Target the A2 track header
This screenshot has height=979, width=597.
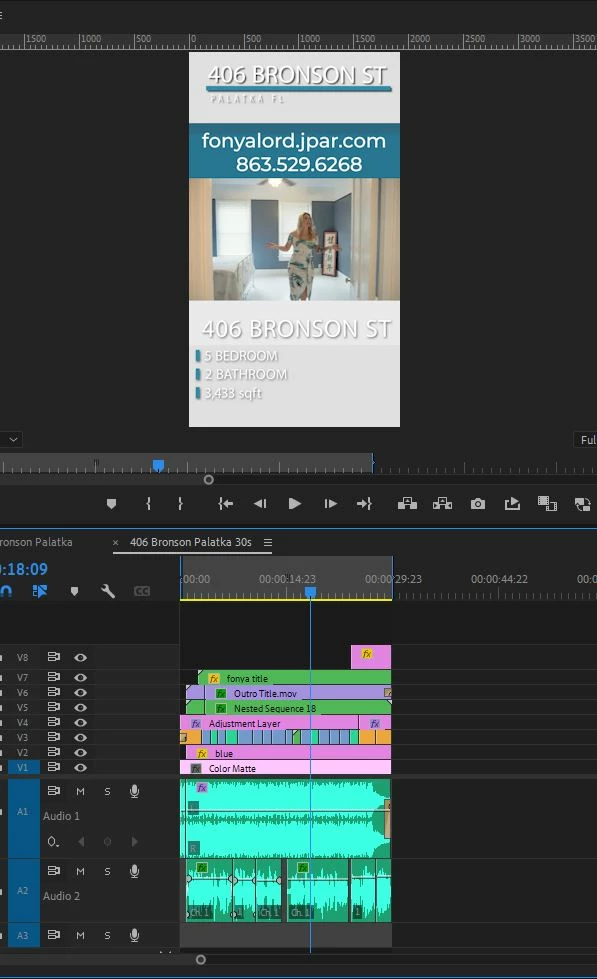(x=24, y=890)
